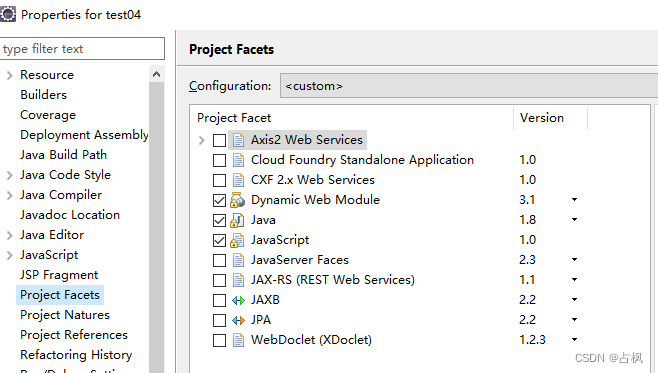Open the Configuration <custom> combo box
658x373 pixels.
coord(469,86)
